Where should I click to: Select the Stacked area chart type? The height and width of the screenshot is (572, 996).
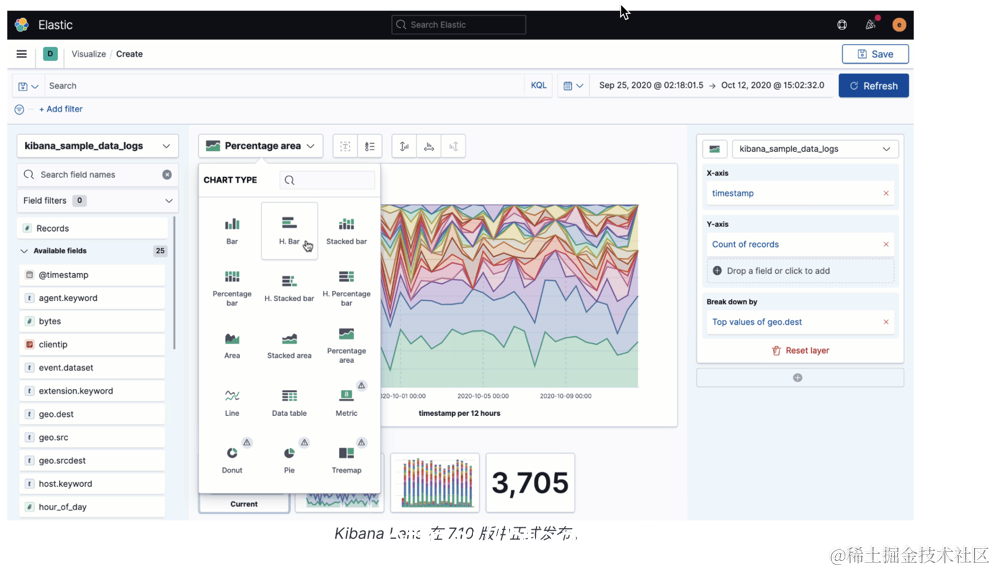[x=289, y=345]
